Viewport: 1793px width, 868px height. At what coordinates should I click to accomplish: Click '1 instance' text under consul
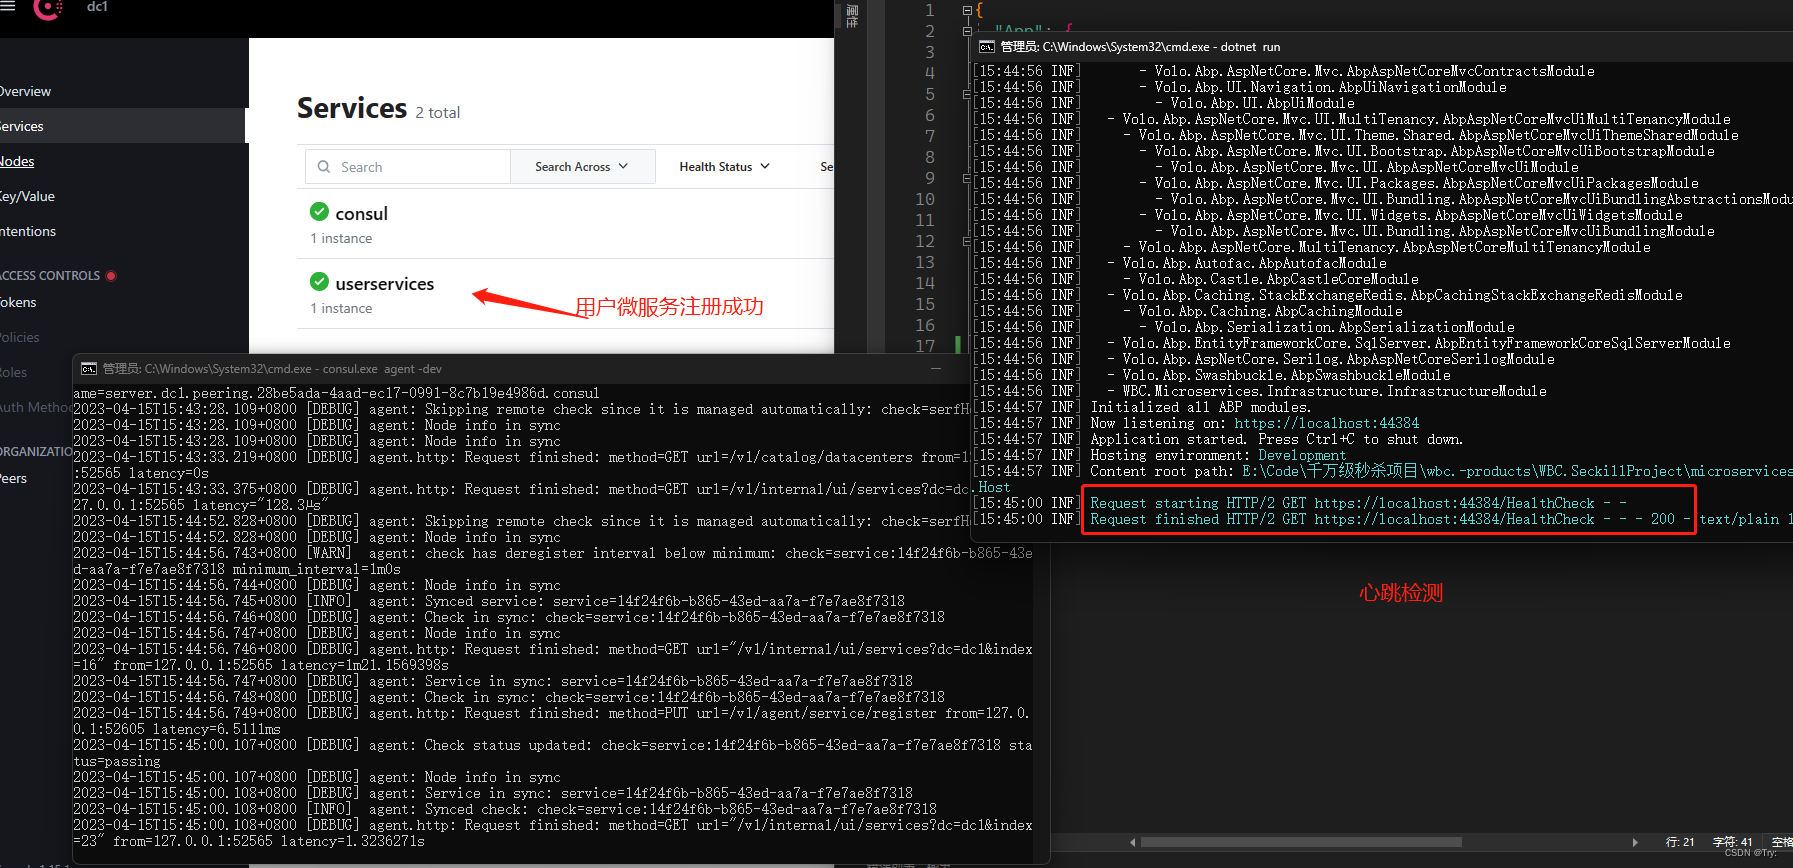341,238
